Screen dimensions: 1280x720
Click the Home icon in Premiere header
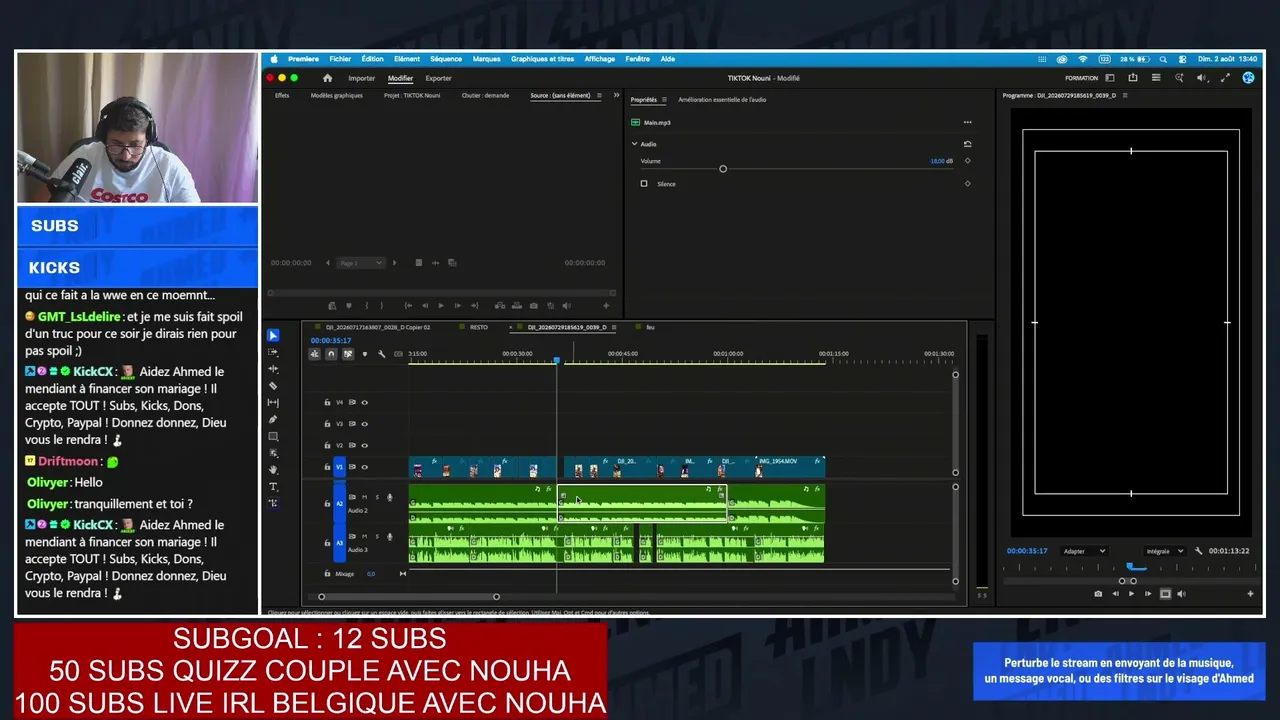tap(327, 78)
